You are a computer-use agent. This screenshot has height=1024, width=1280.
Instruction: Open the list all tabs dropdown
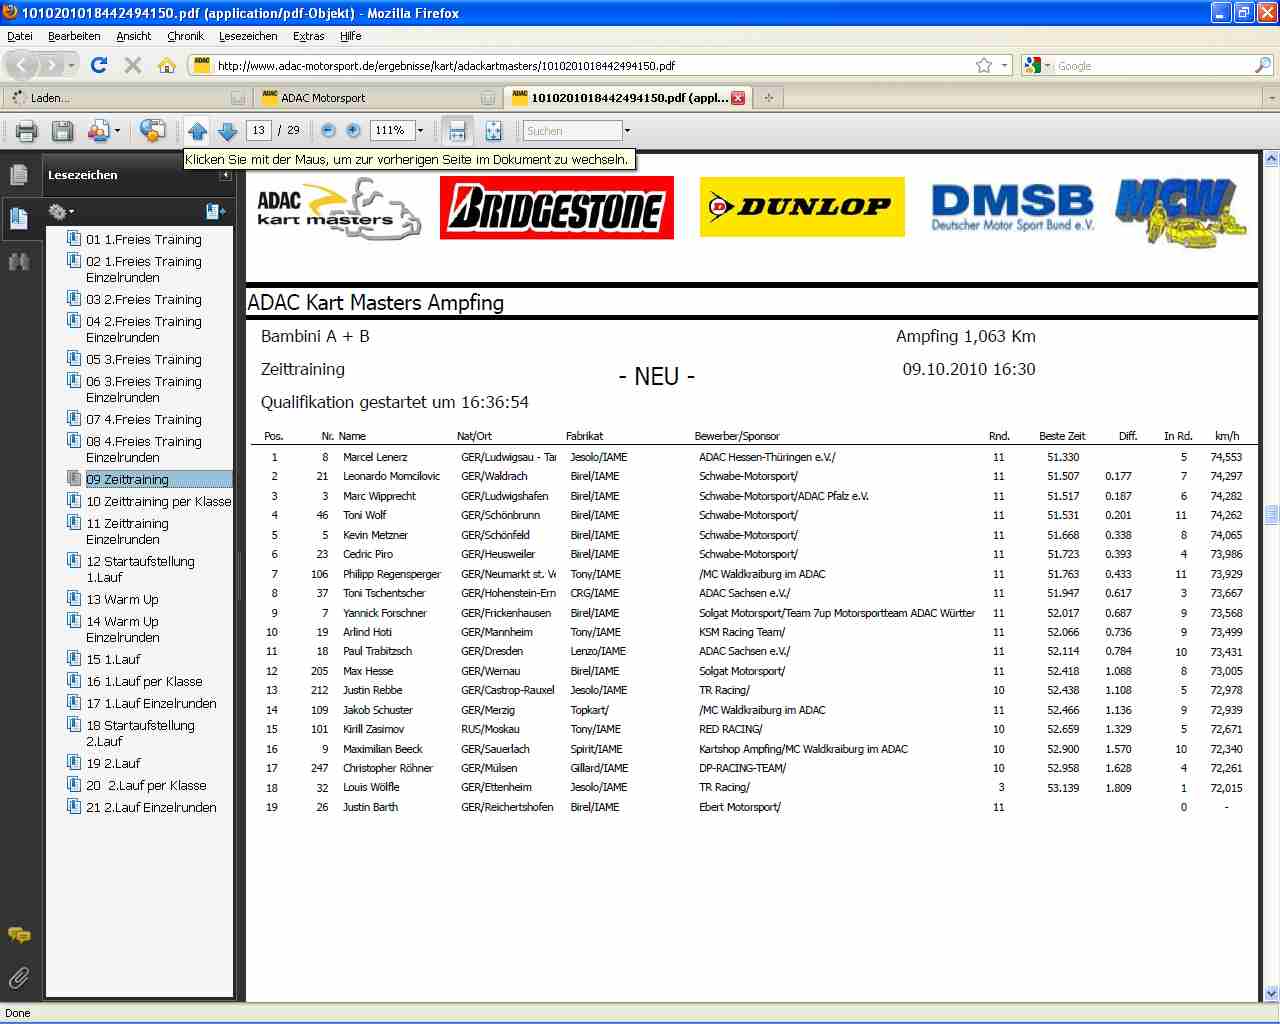point(1271,98)
